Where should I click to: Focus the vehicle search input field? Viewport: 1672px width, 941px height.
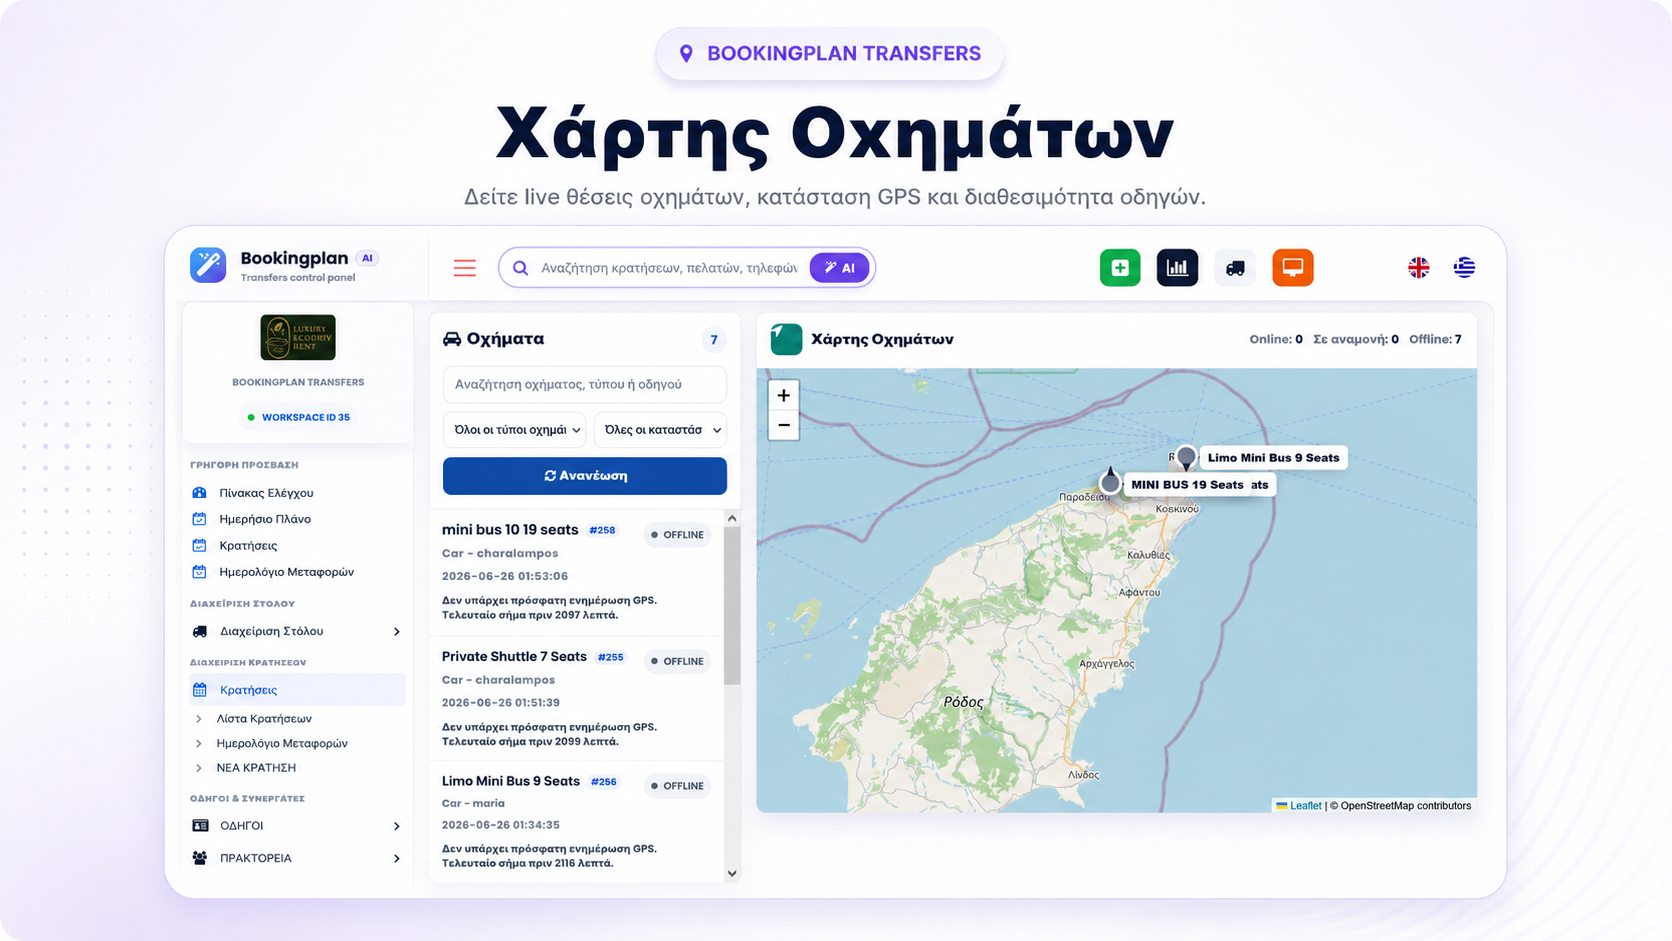pyautogui.click(x=584, y=384)
